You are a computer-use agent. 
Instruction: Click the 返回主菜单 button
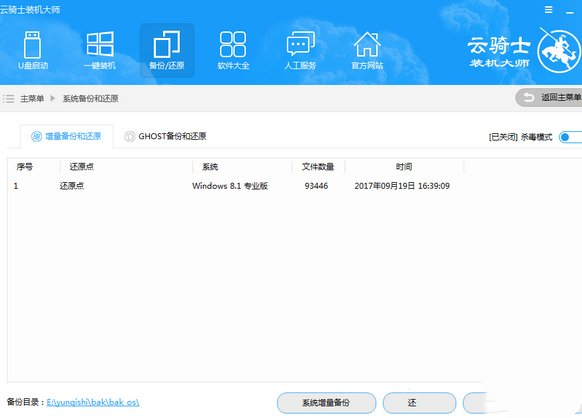pyautogui.click(x=549, y=98)
